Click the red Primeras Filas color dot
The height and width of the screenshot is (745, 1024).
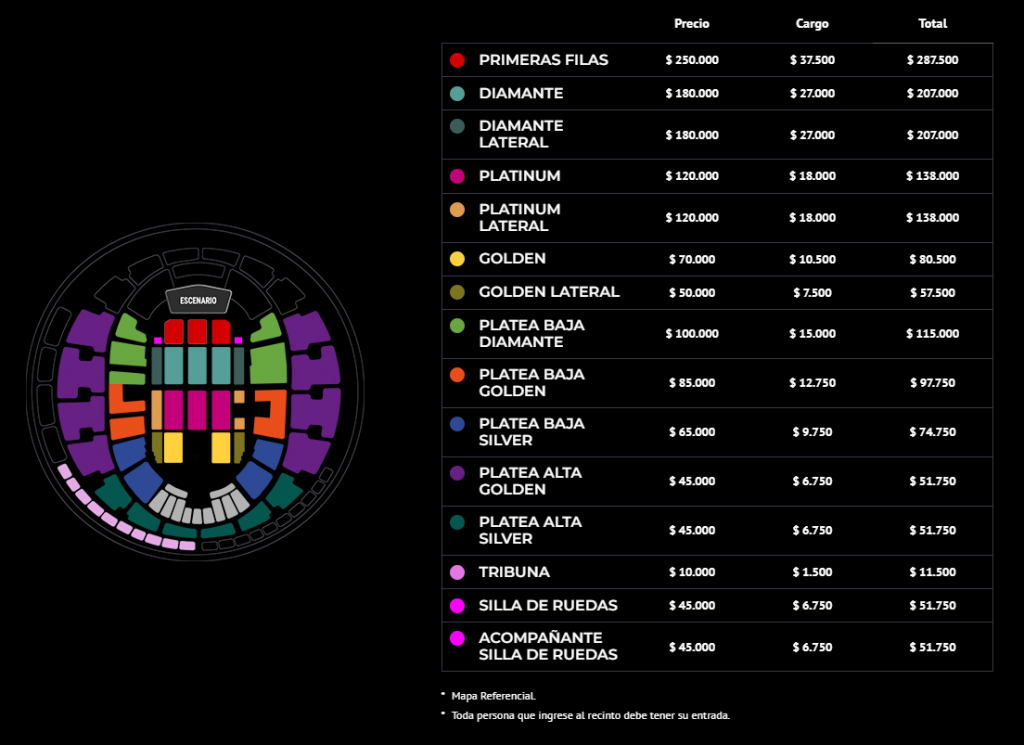point(458,60)
